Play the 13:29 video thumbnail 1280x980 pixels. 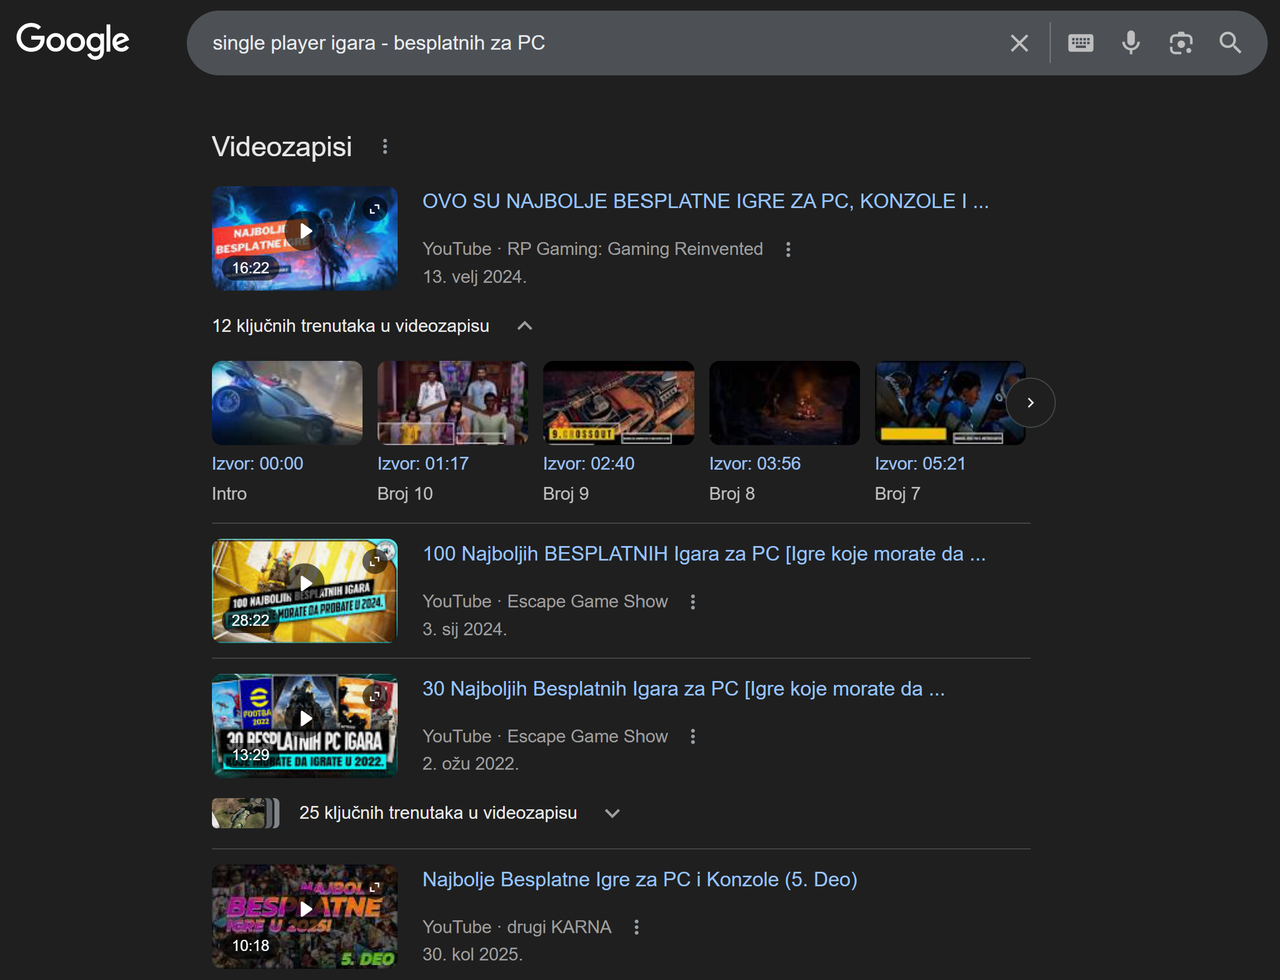point(305,725)
